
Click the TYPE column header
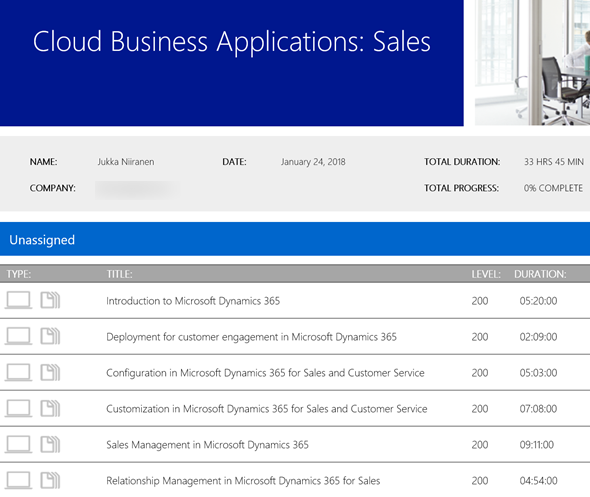19,274
